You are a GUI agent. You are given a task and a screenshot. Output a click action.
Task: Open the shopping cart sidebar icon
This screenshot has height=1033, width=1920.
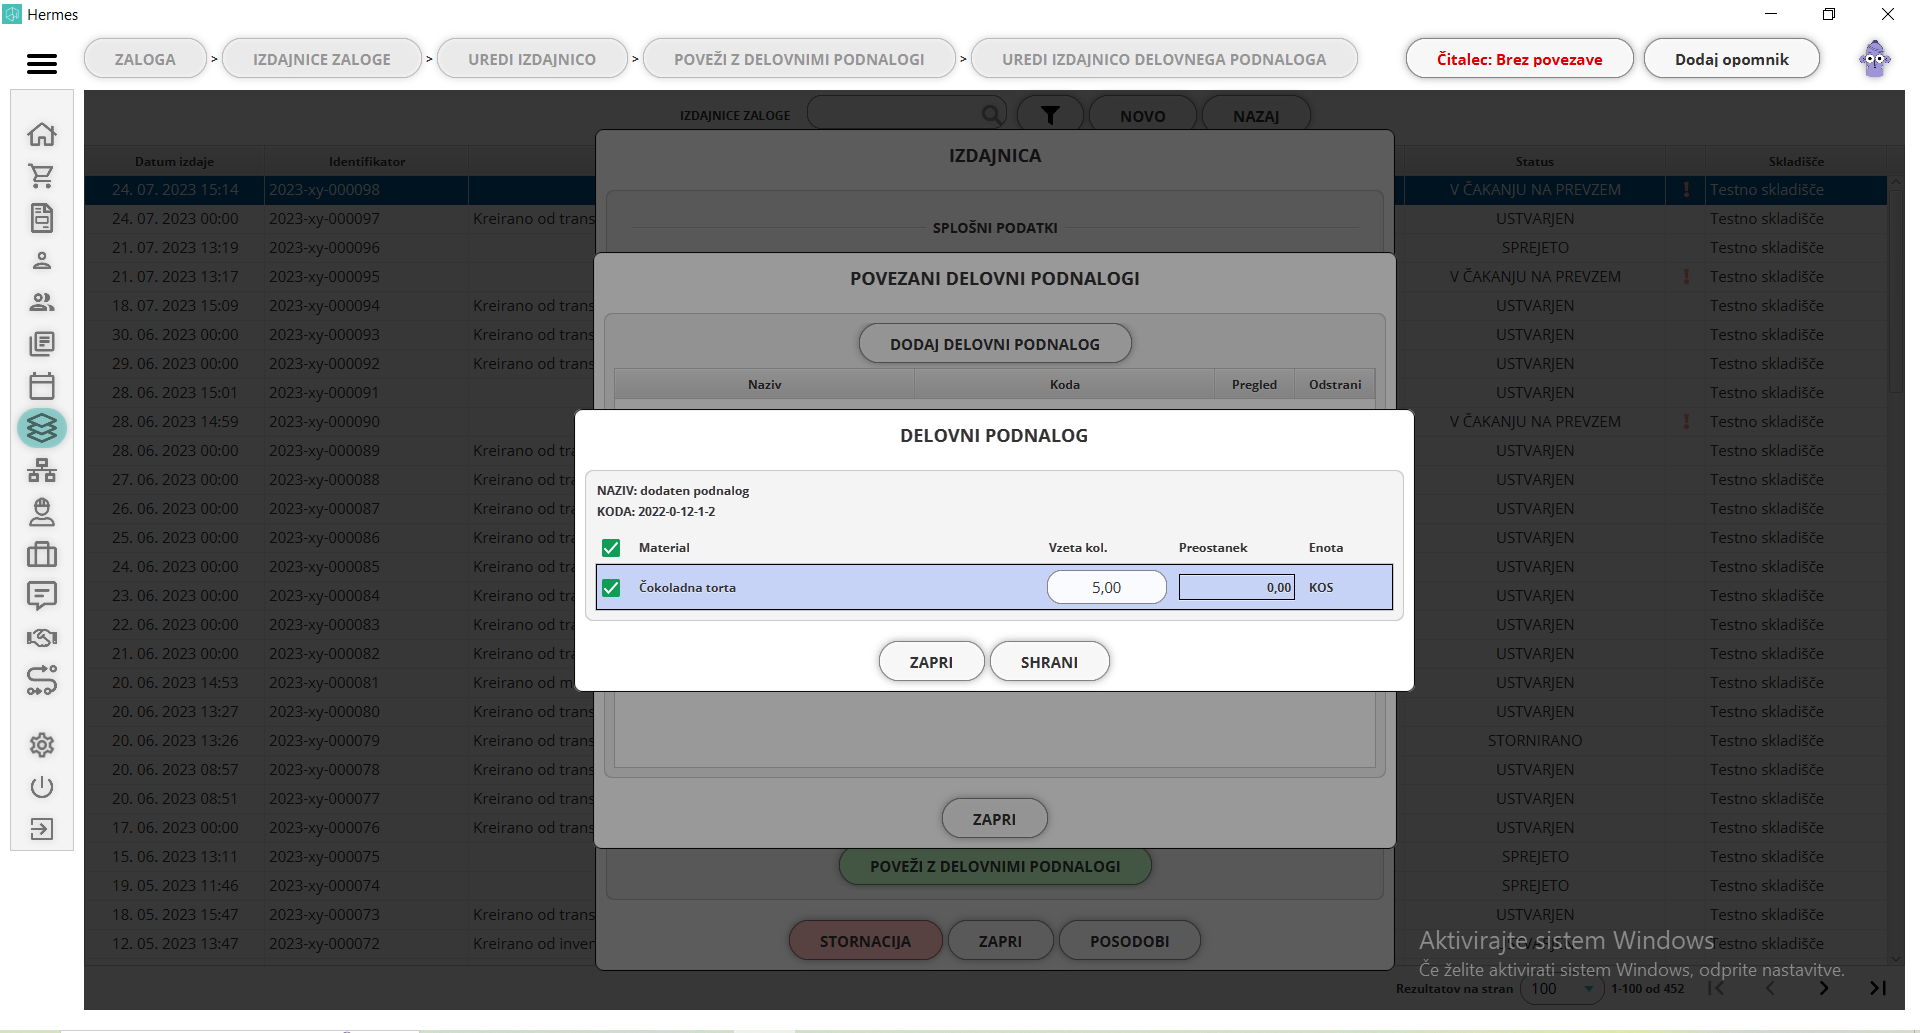[x=42, y=176]
